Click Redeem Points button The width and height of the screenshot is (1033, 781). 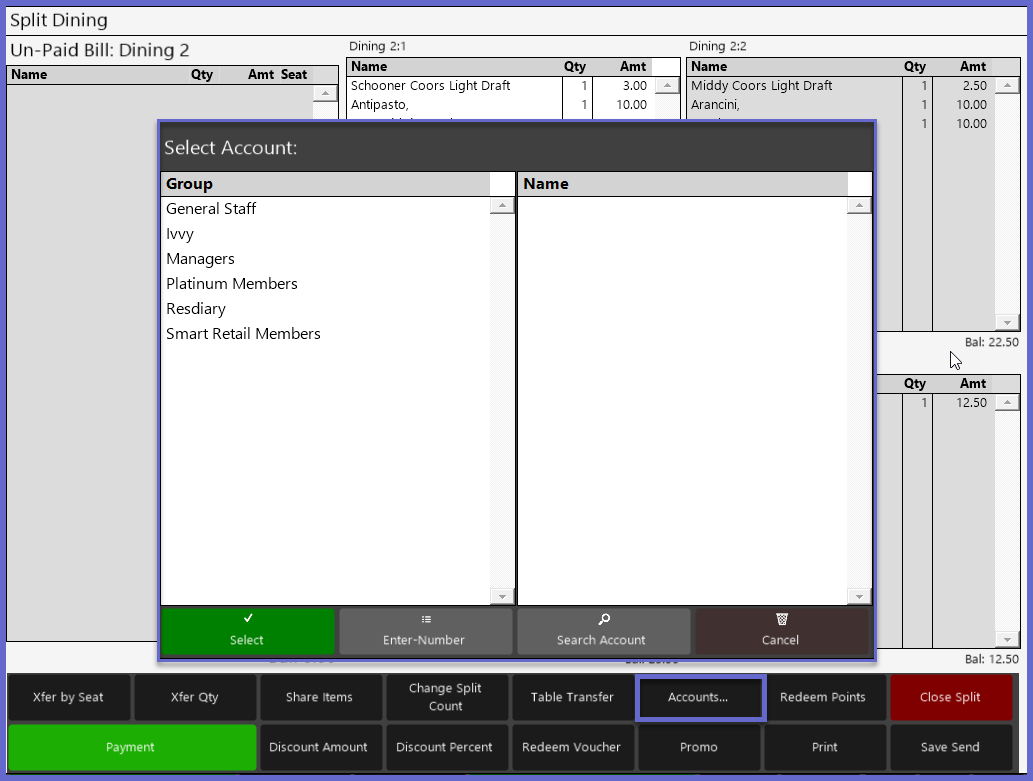823,697
